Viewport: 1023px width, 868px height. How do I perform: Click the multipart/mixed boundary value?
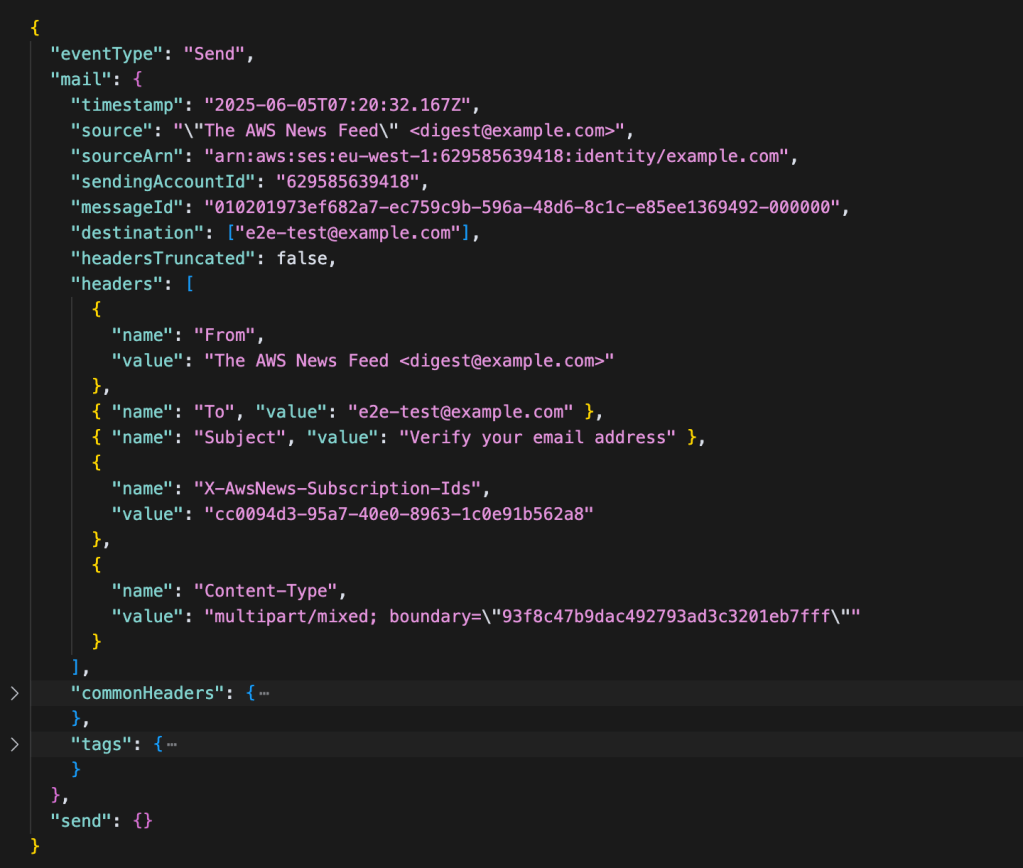[530, 616]
